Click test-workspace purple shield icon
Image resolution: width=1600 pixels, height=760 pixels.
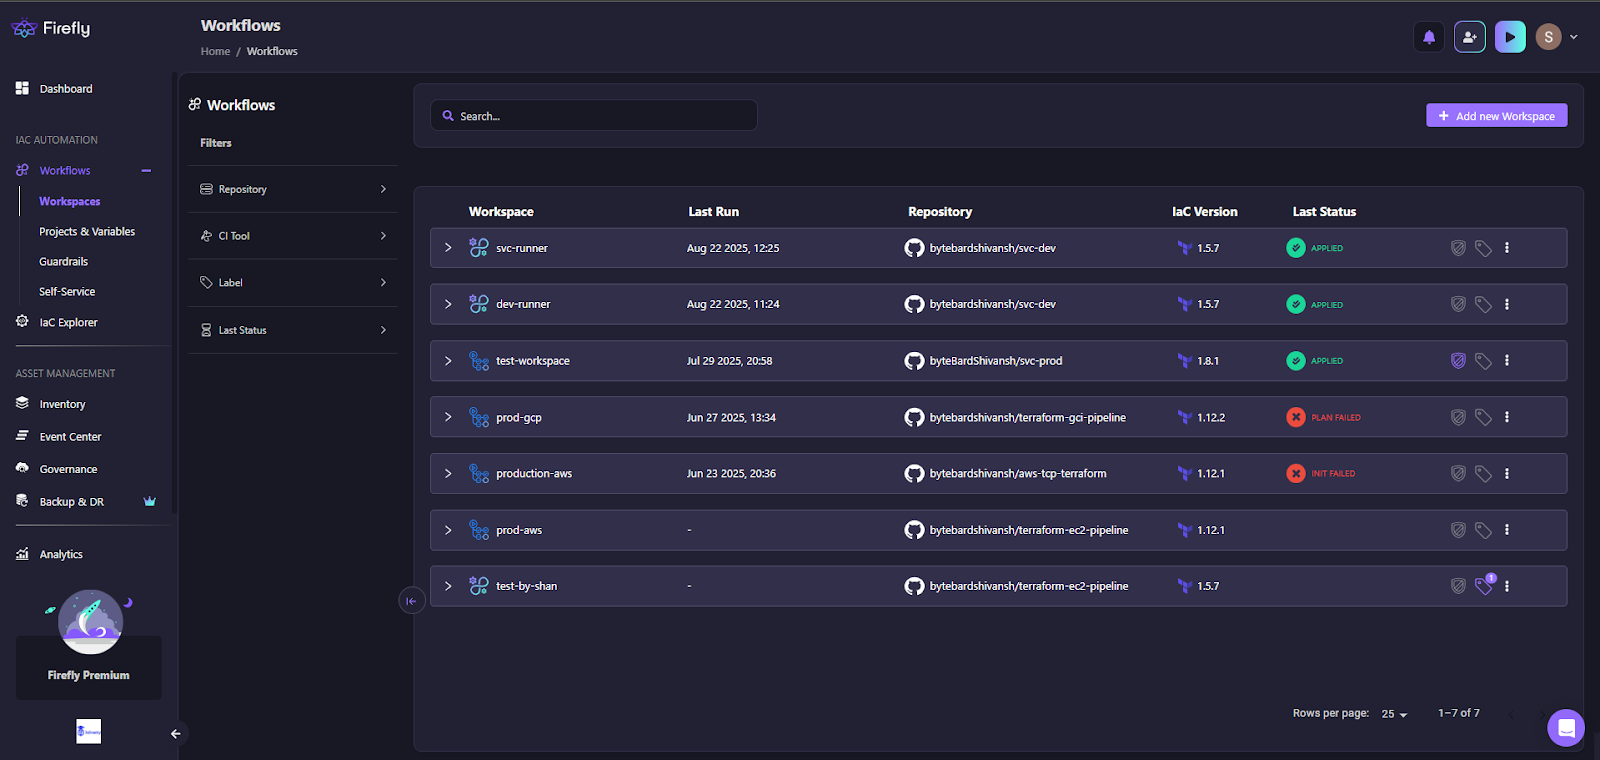pyautogui.click(x=1458, y=361)
